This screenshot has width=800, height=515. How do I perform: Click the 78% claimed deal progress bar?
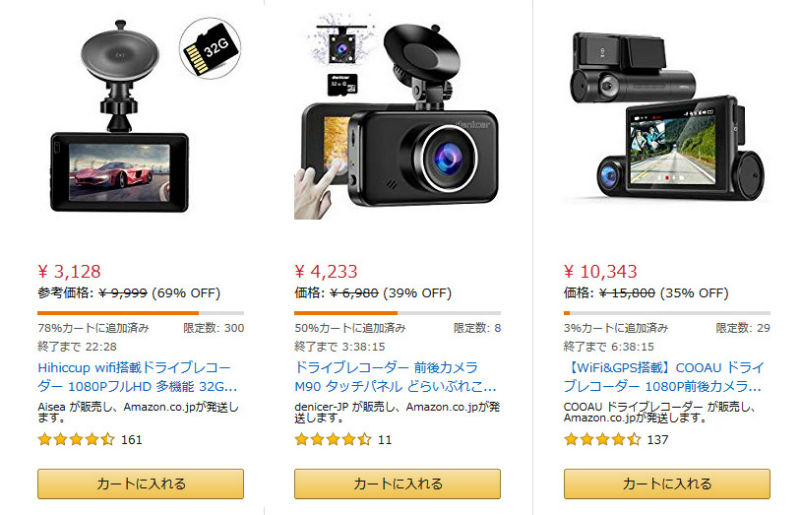[140, 313]
